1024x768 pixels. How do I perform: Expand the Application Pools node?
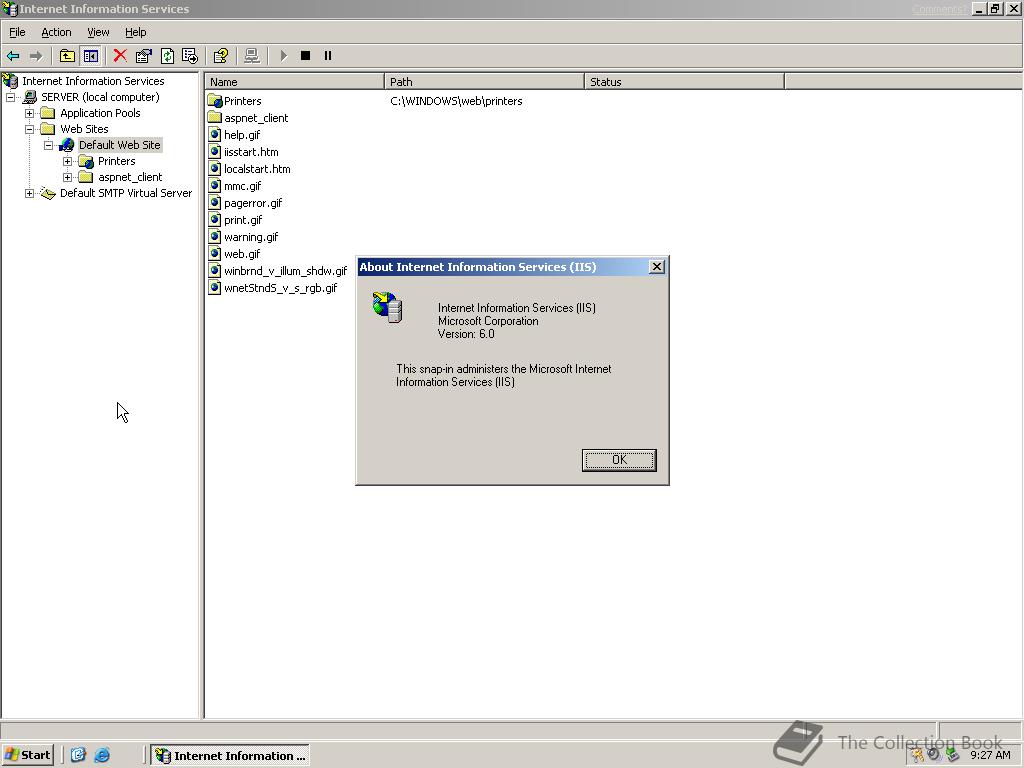point(29,114)
